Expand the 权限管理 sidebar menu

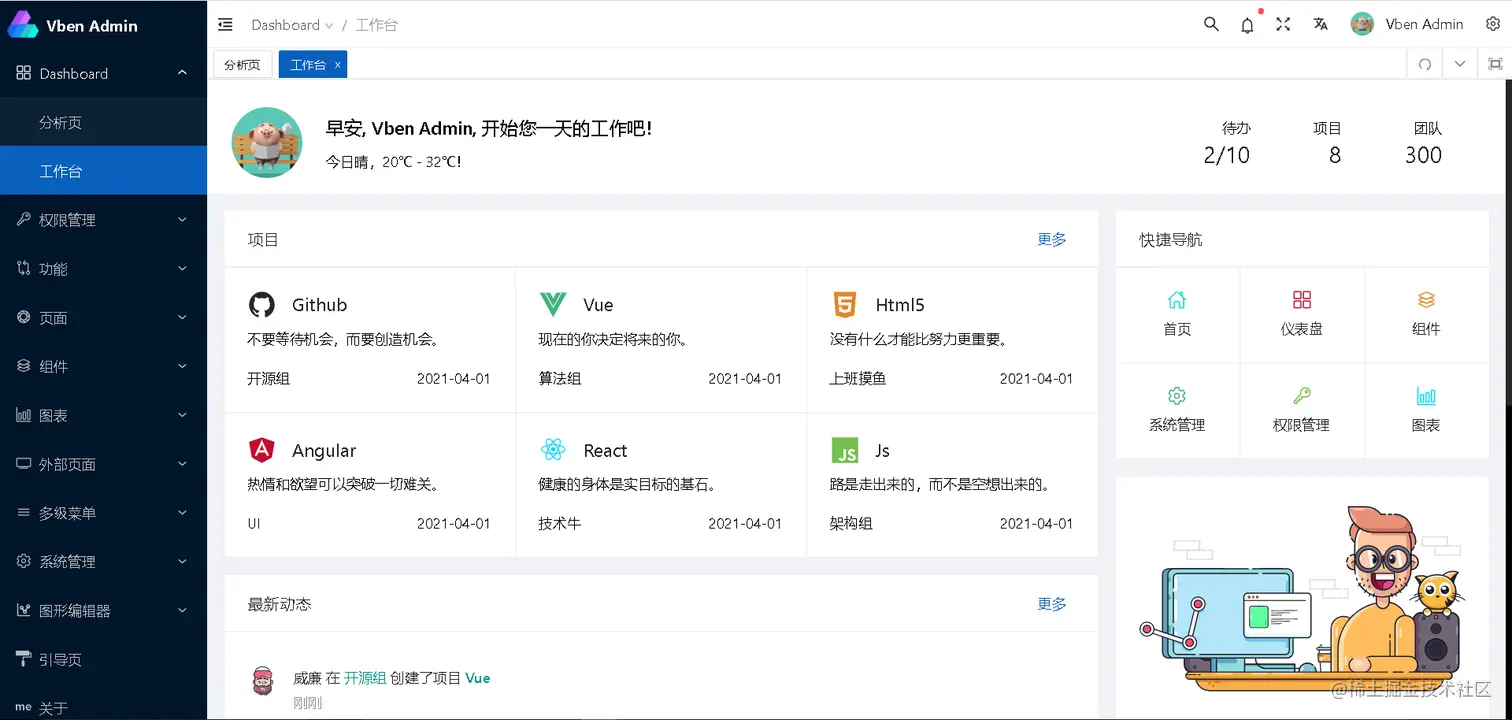pyautogui.click(x=104, y=220)
